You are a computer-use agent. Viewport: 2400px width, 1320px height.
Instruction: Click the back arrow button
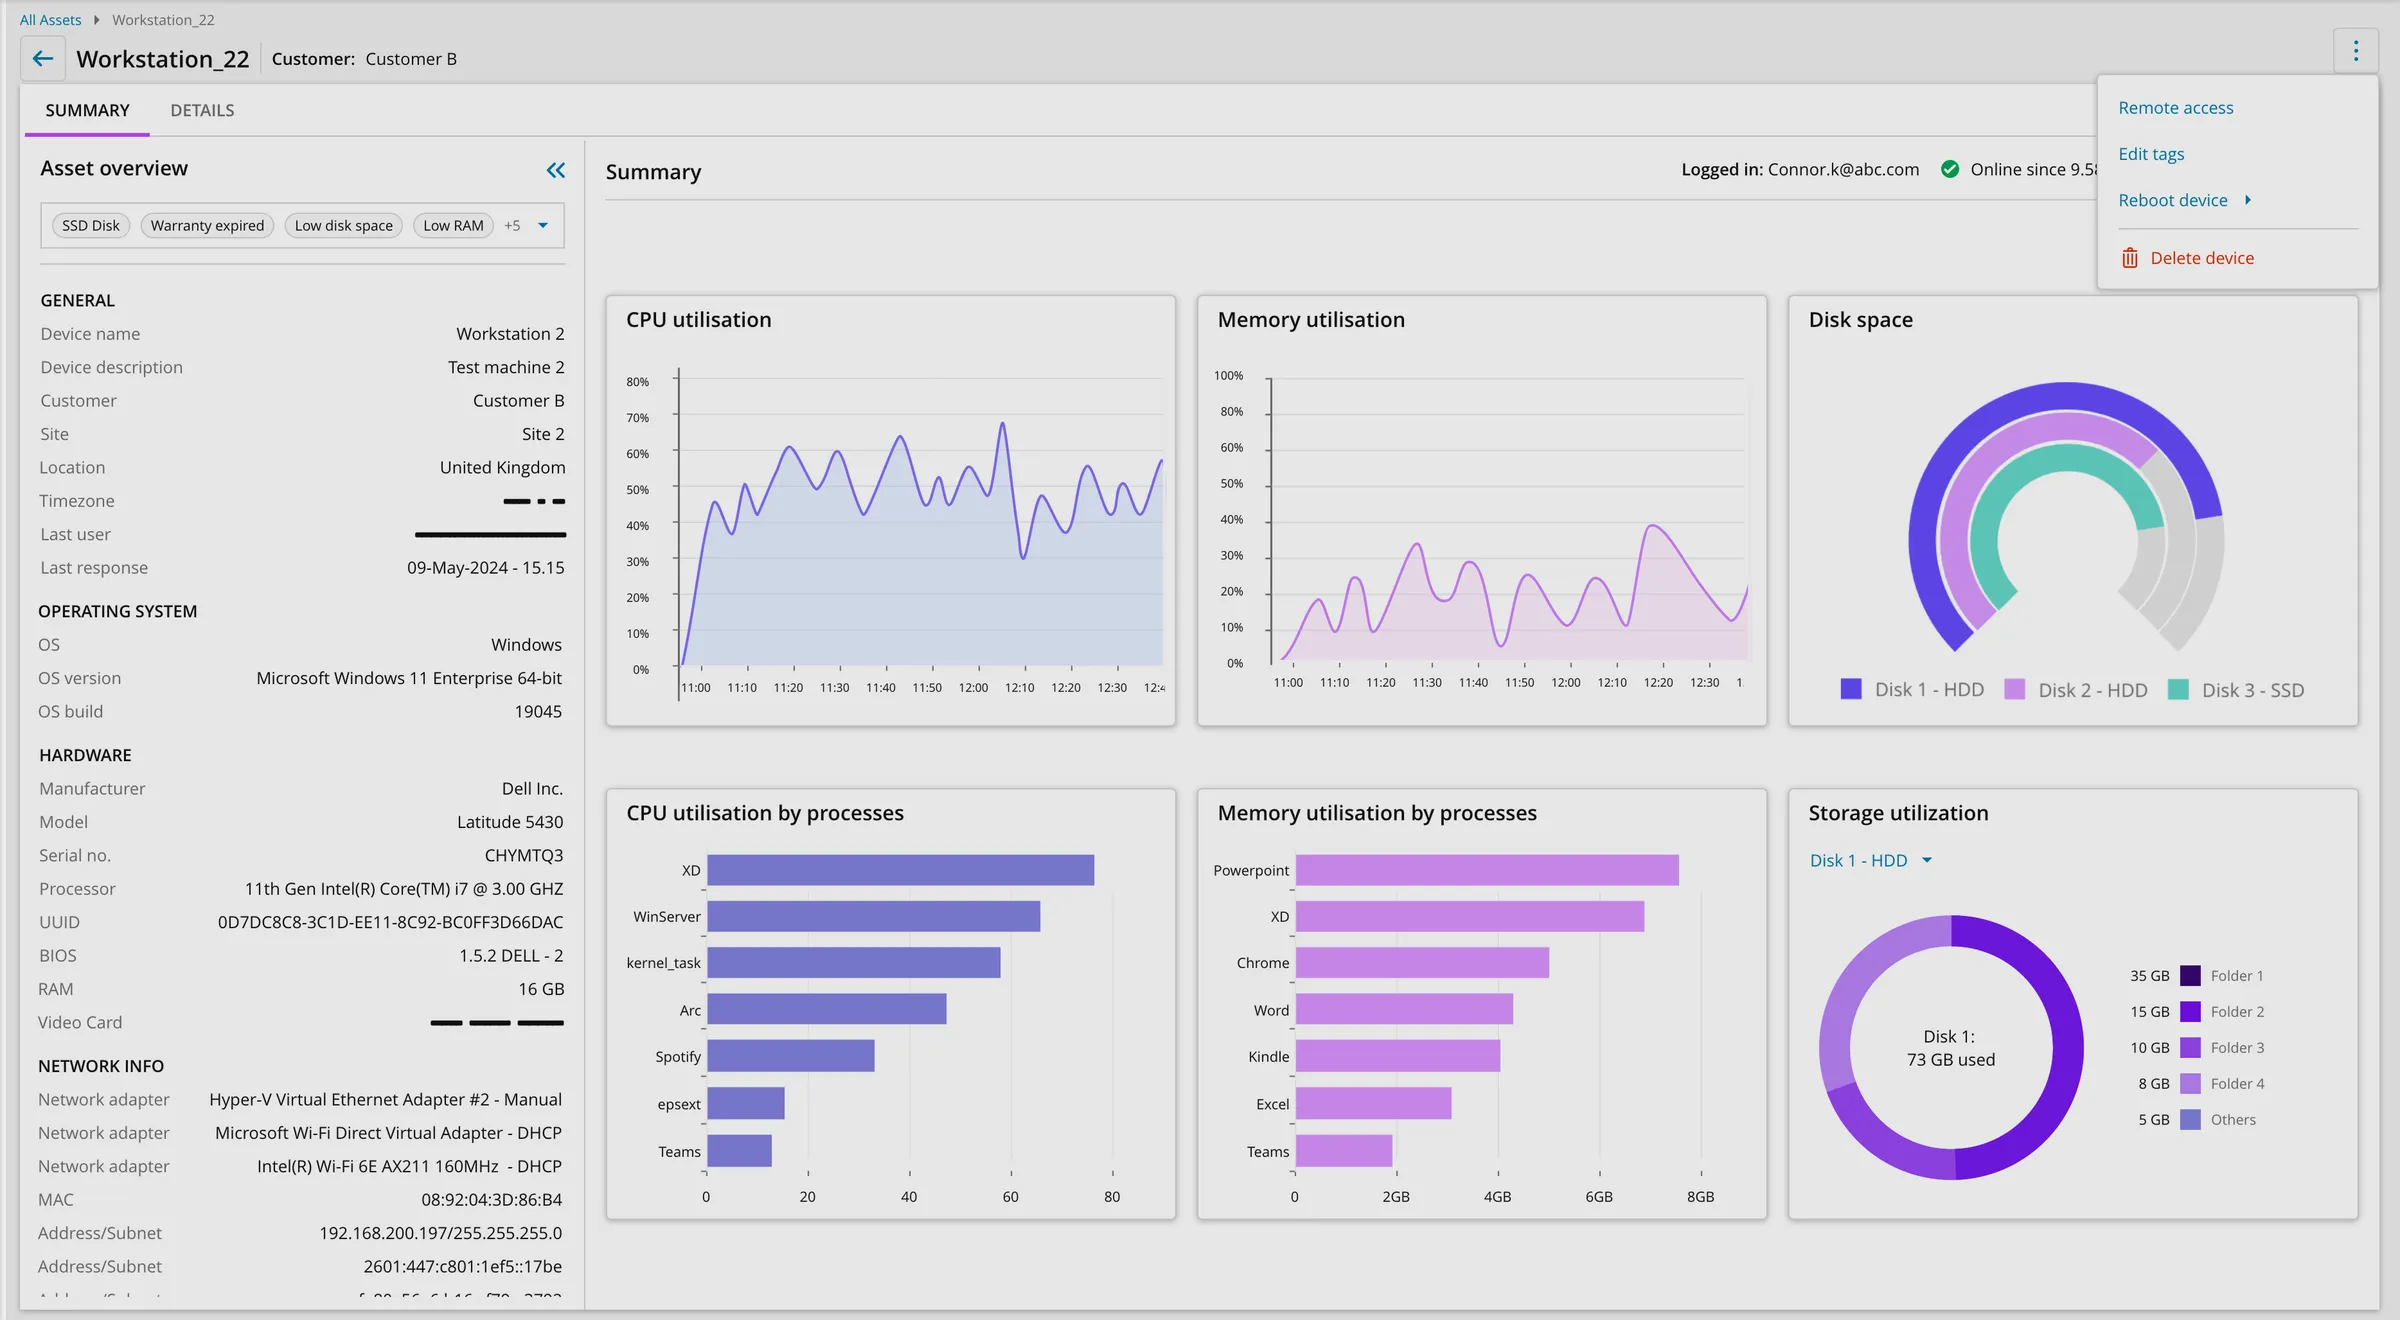pyautogui.click(x=43, y=59)
